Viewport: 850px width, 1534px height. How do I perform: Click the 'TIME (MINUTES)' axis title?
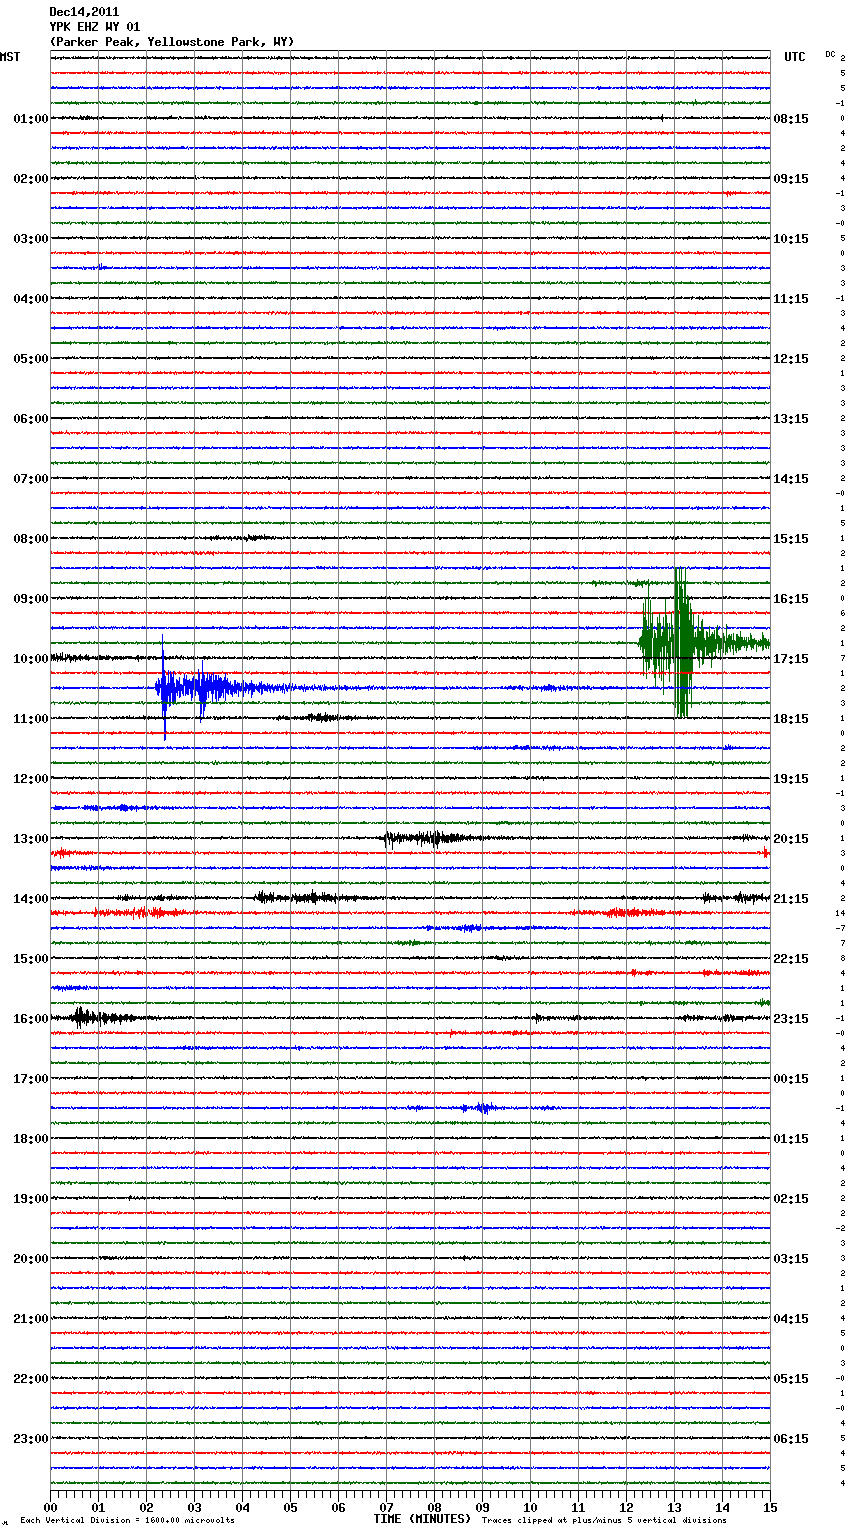pyautogui.click(x=422, y=1519)
